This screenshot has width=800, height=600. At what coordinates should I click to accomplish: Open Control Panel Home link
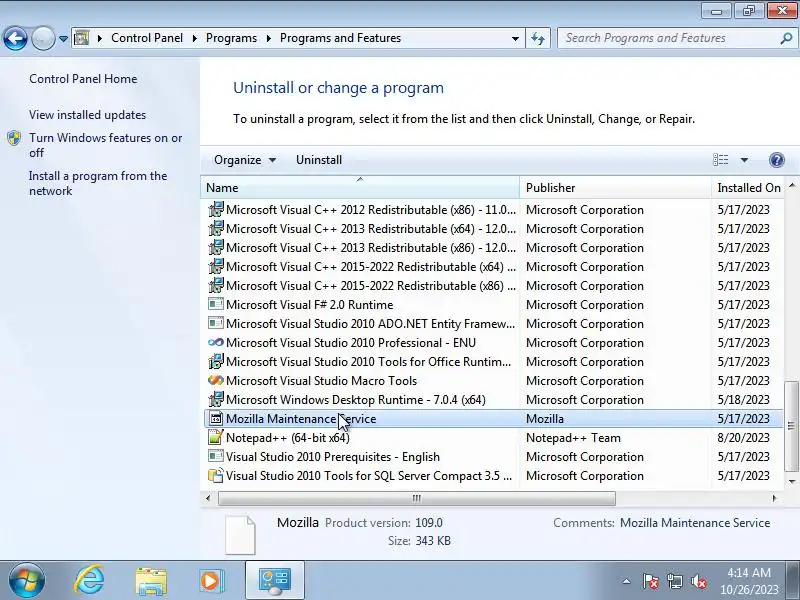83,79
